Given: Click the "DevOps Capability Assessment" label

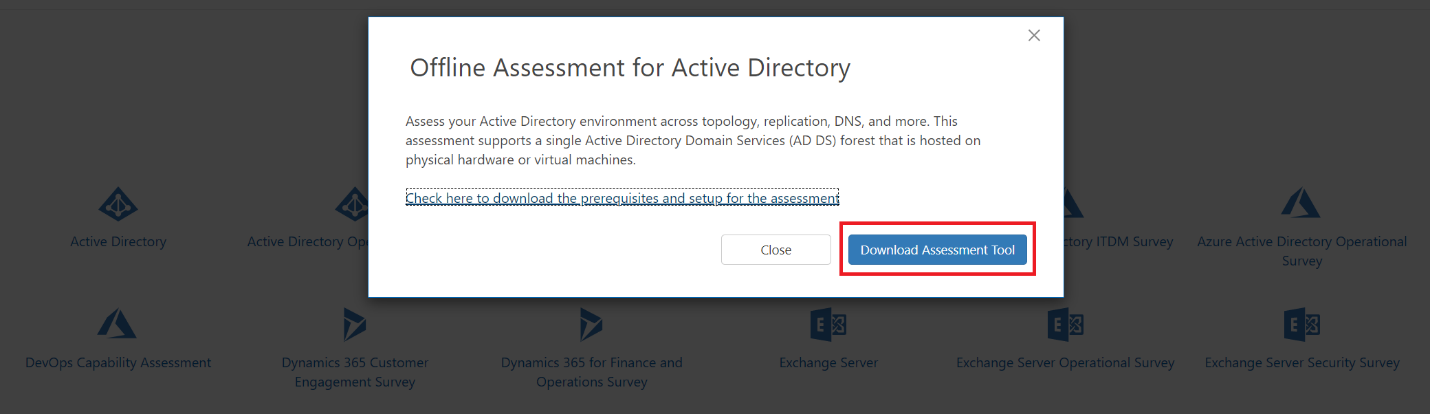Looking at the screenshot, I should [118, 362].
